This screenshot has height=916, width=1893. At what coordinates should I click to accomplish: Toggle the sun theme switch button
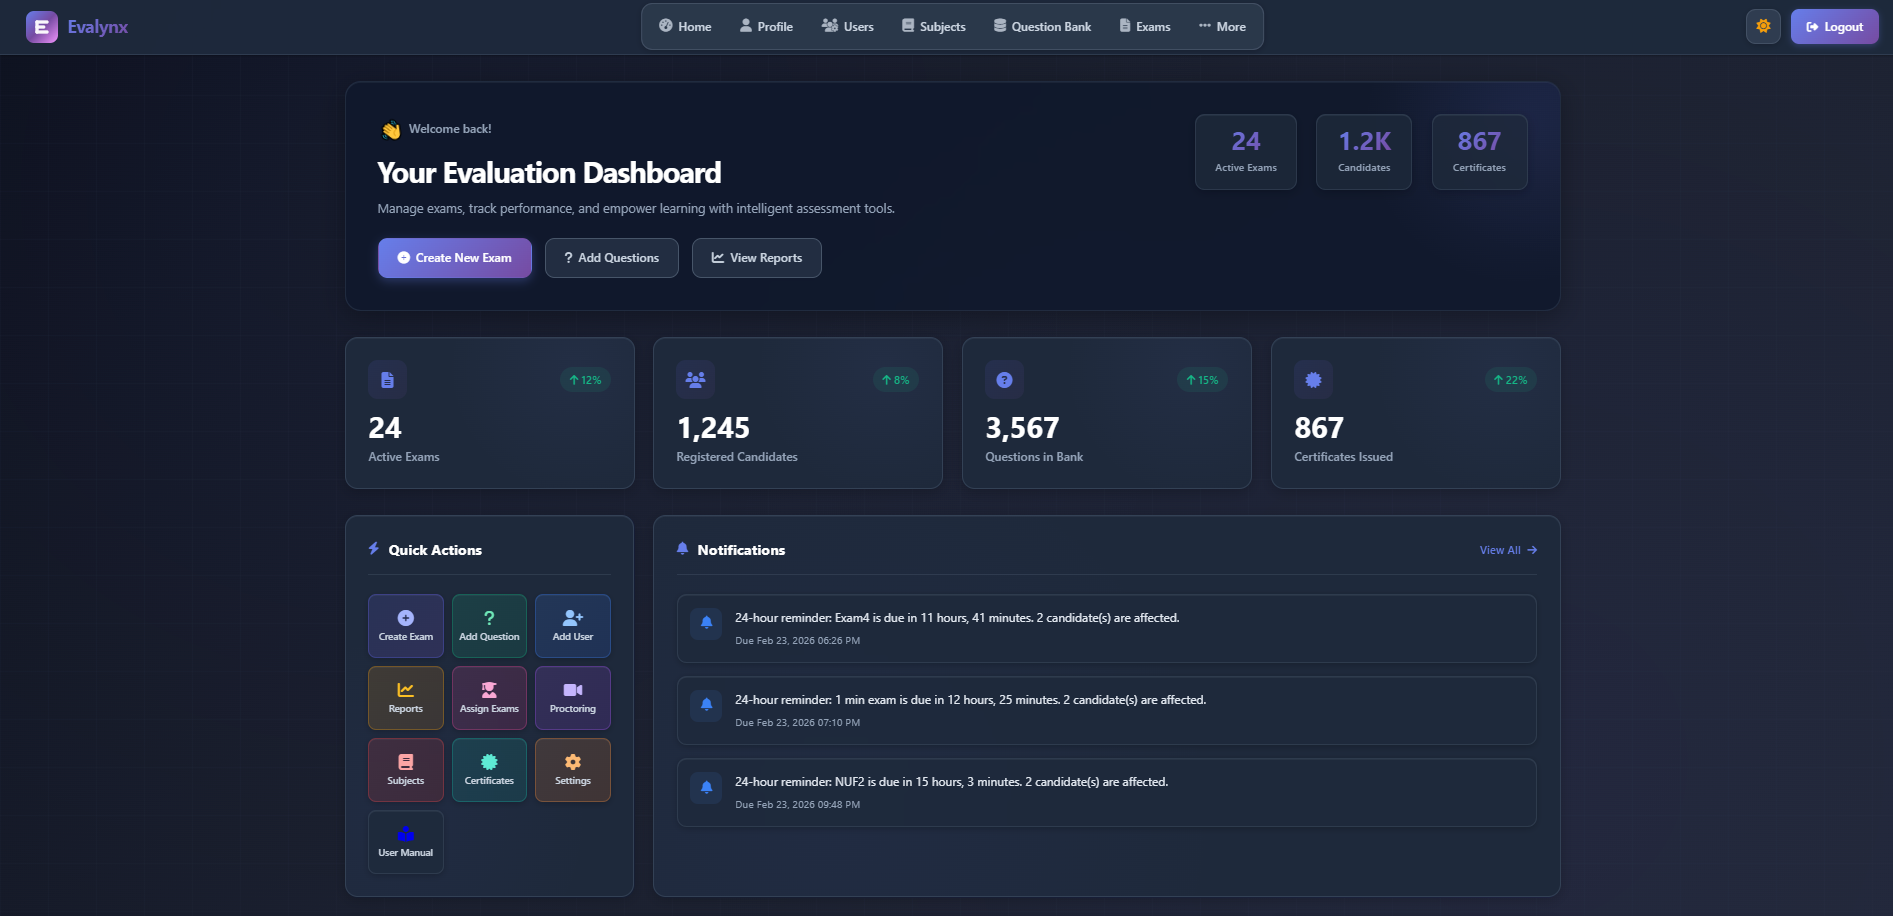[x=1763, y=27]
